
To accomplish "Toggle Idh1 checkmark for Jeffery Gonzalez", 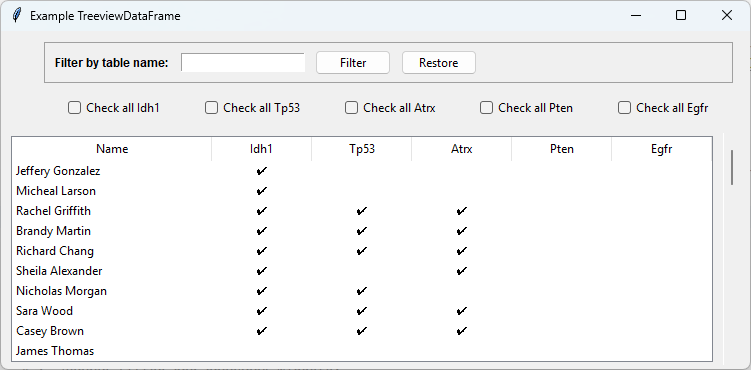I will click(262, 171).
